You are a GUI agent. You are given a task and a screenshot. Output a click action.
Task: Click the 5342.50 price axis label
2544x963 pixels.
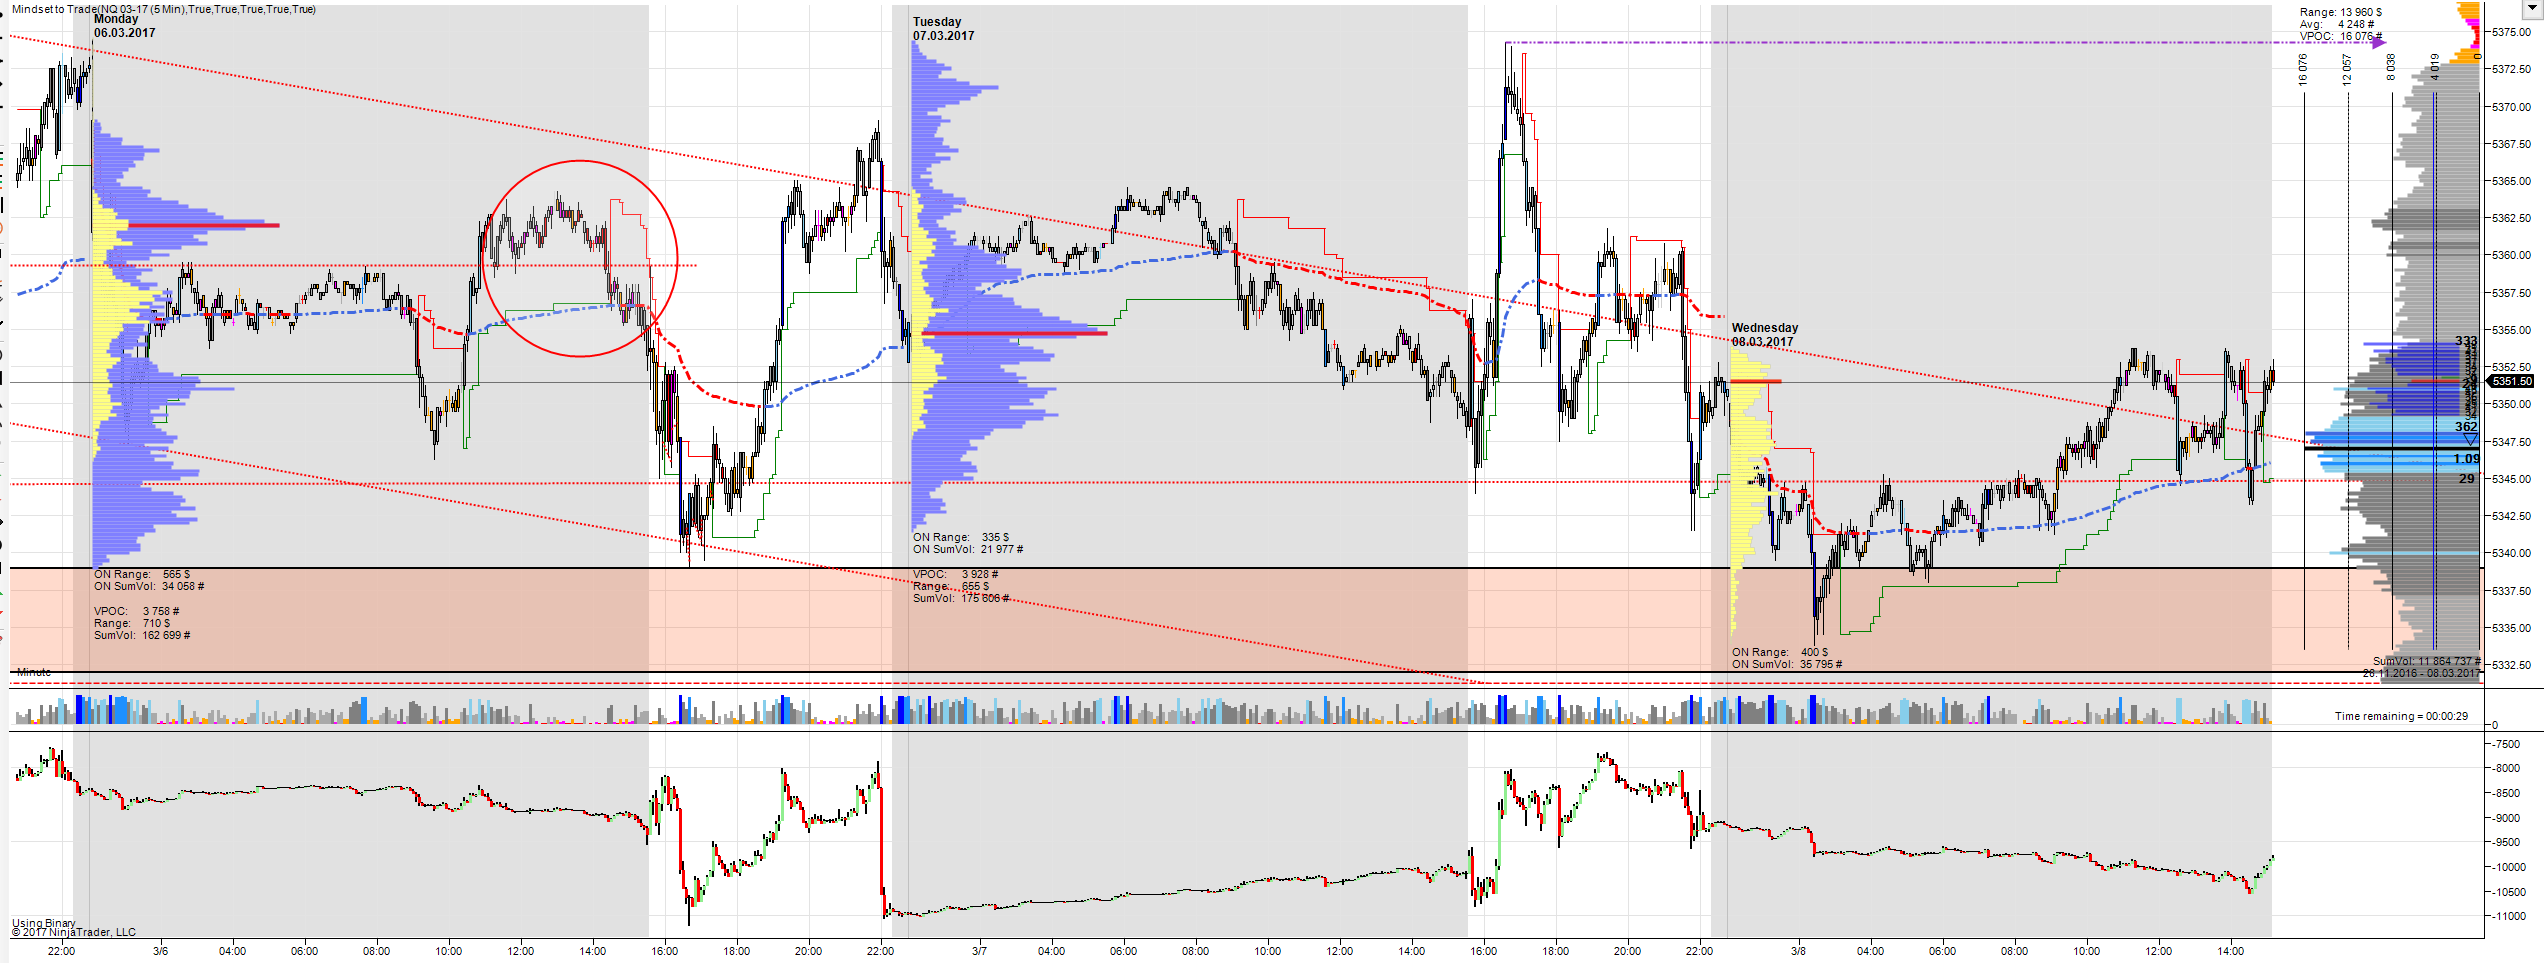[2511, 516]
